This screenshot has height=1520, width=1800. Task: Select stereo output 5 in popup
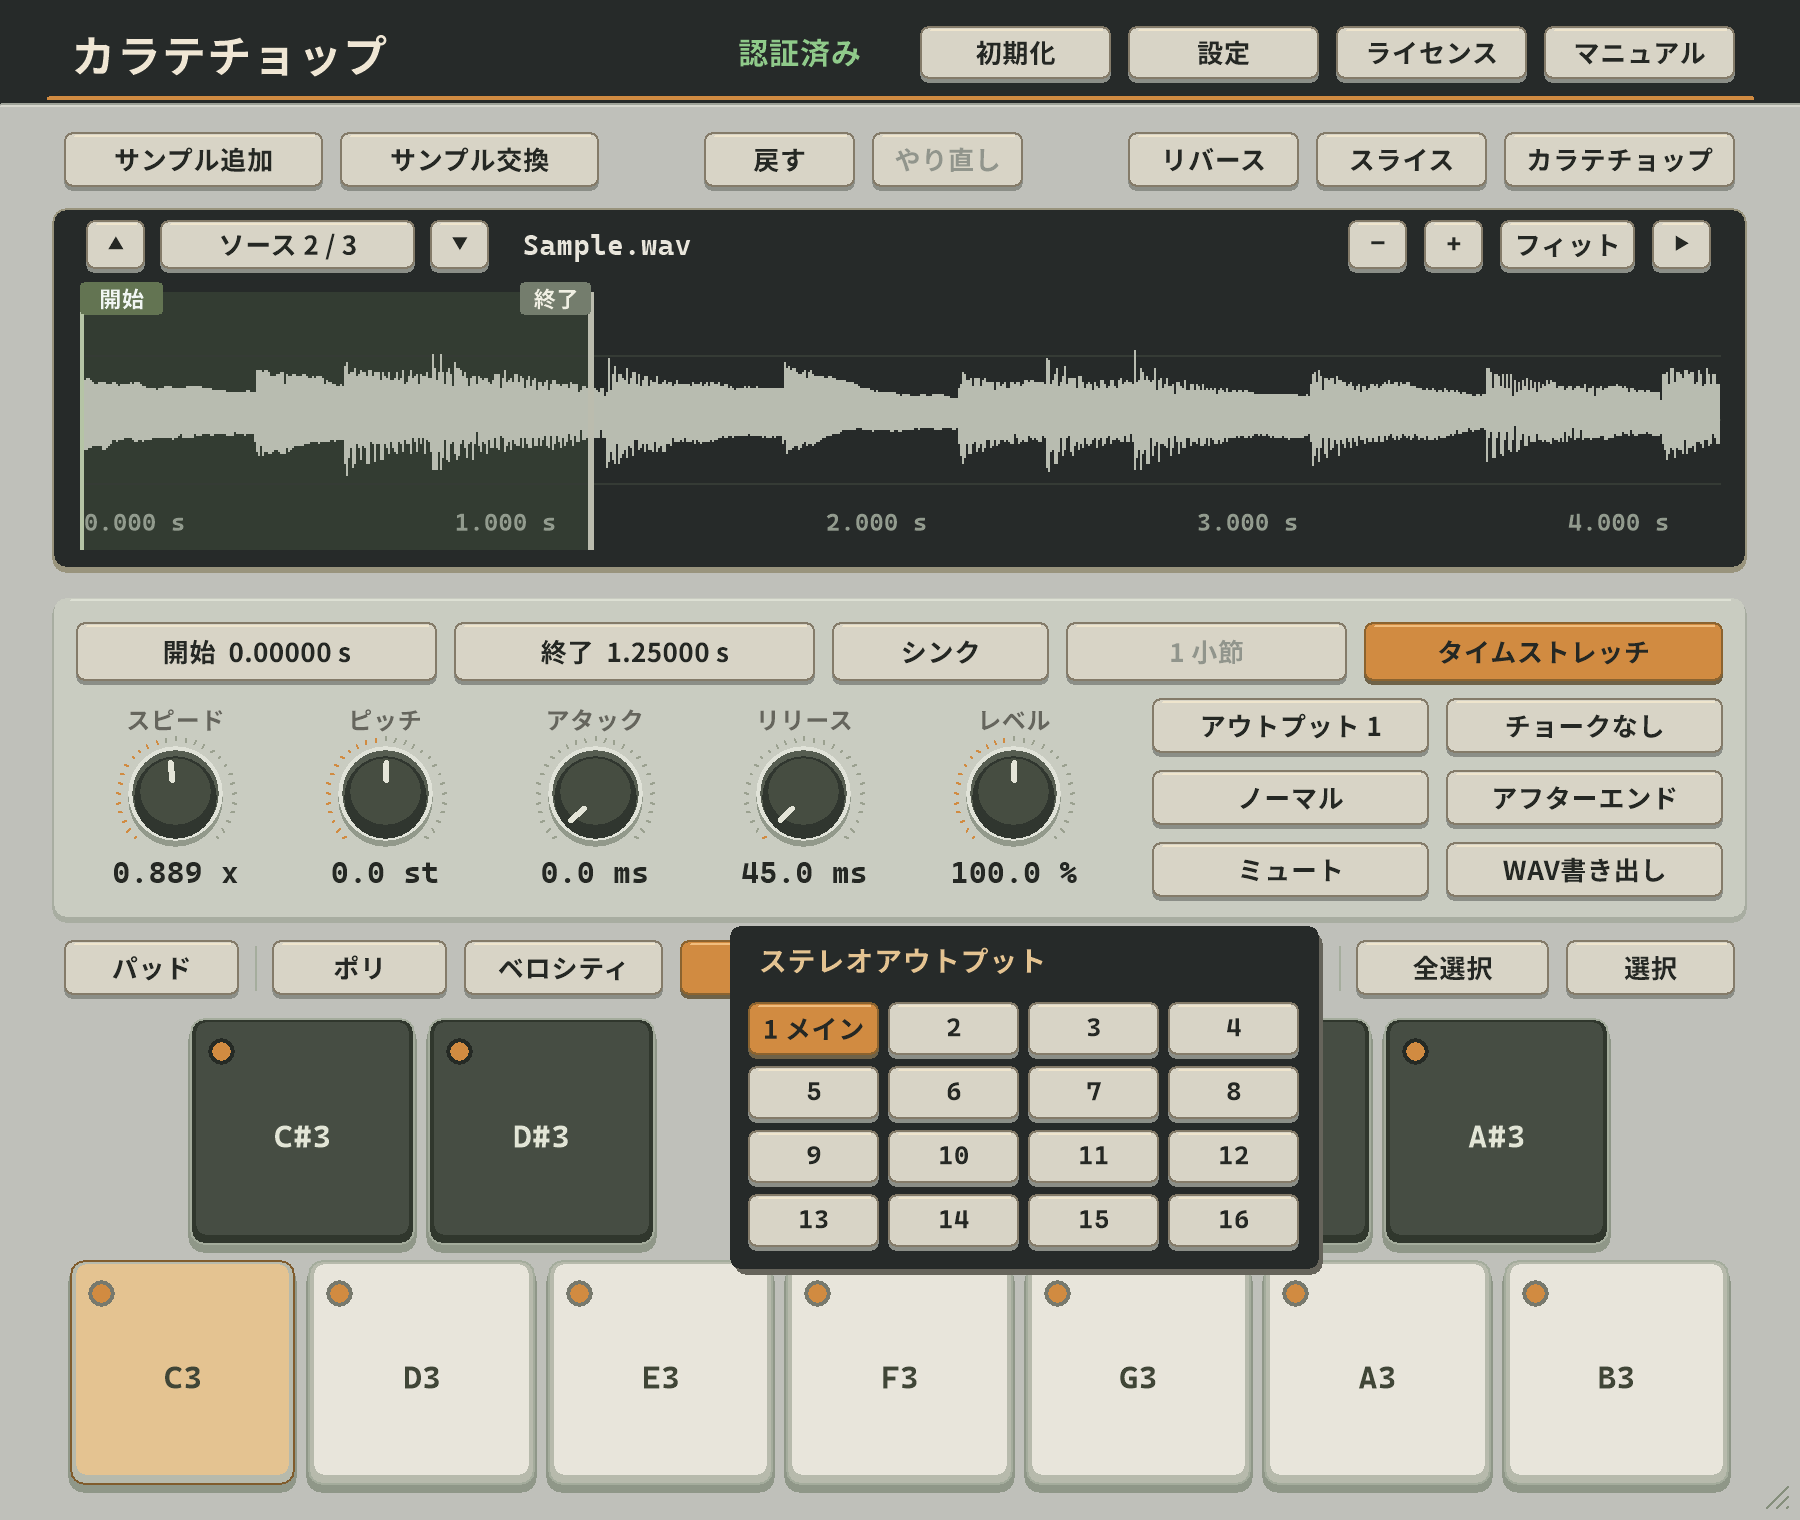click(813, 1092)
